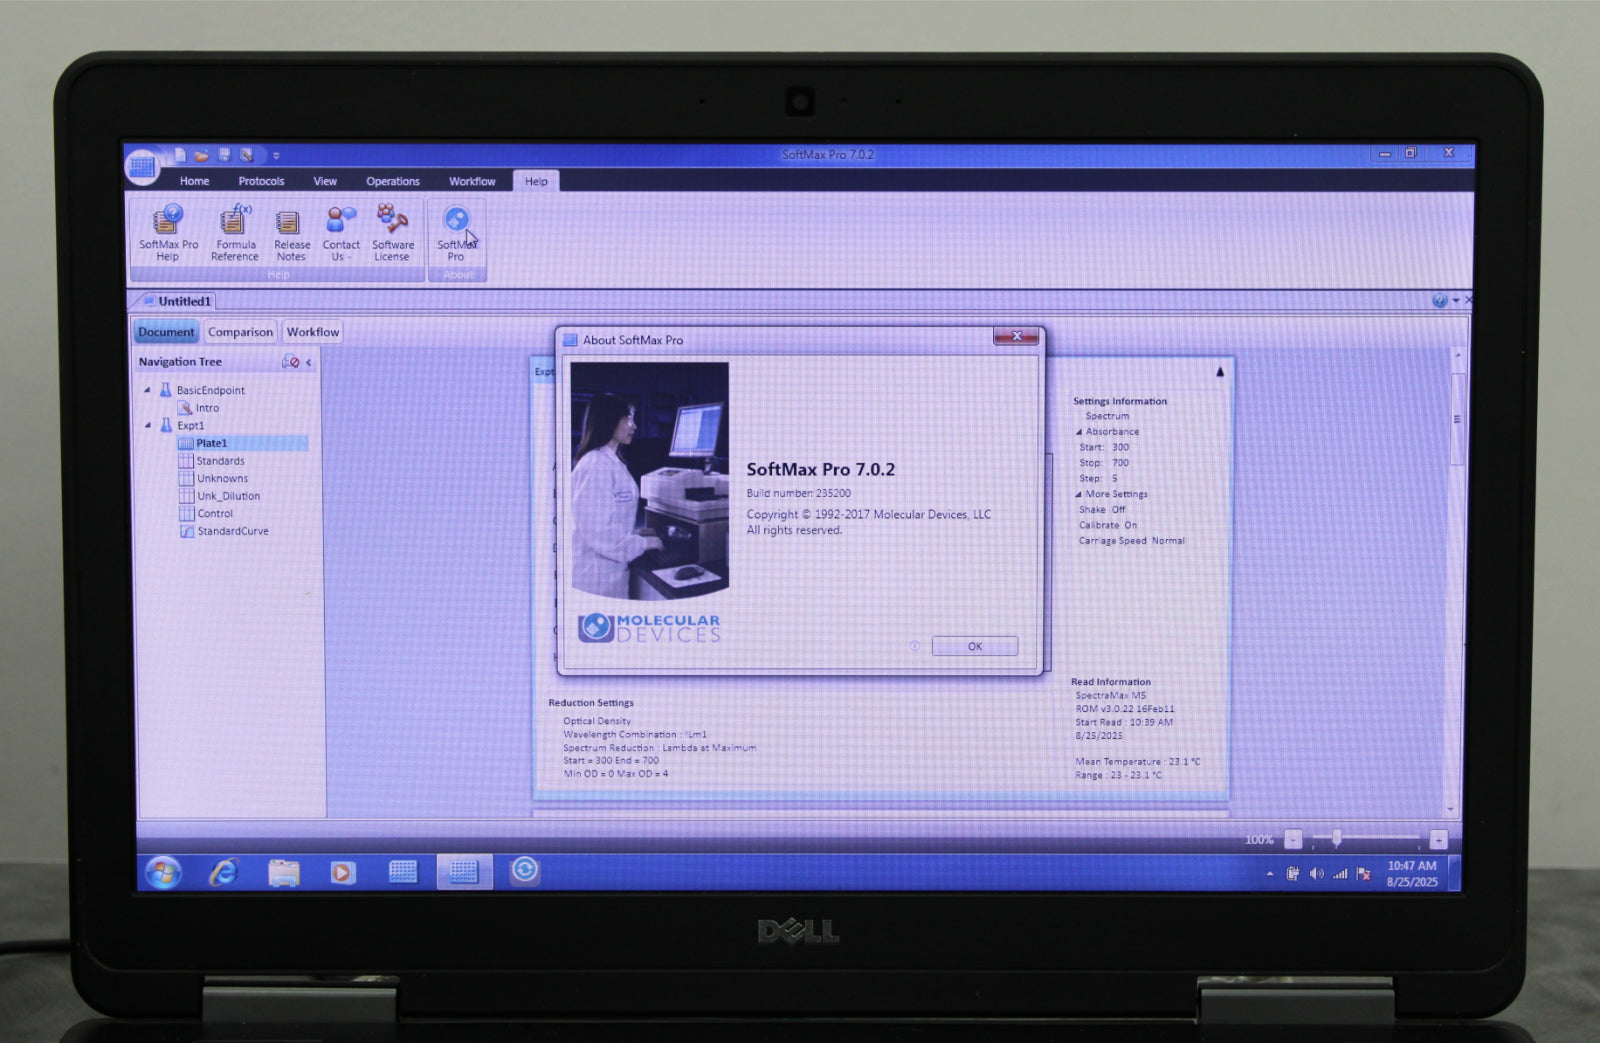Image resolution: width=1600 pixels, height=1043 pixels.
Task: Open the Windows Start menu
Action: tap(163, 872)
